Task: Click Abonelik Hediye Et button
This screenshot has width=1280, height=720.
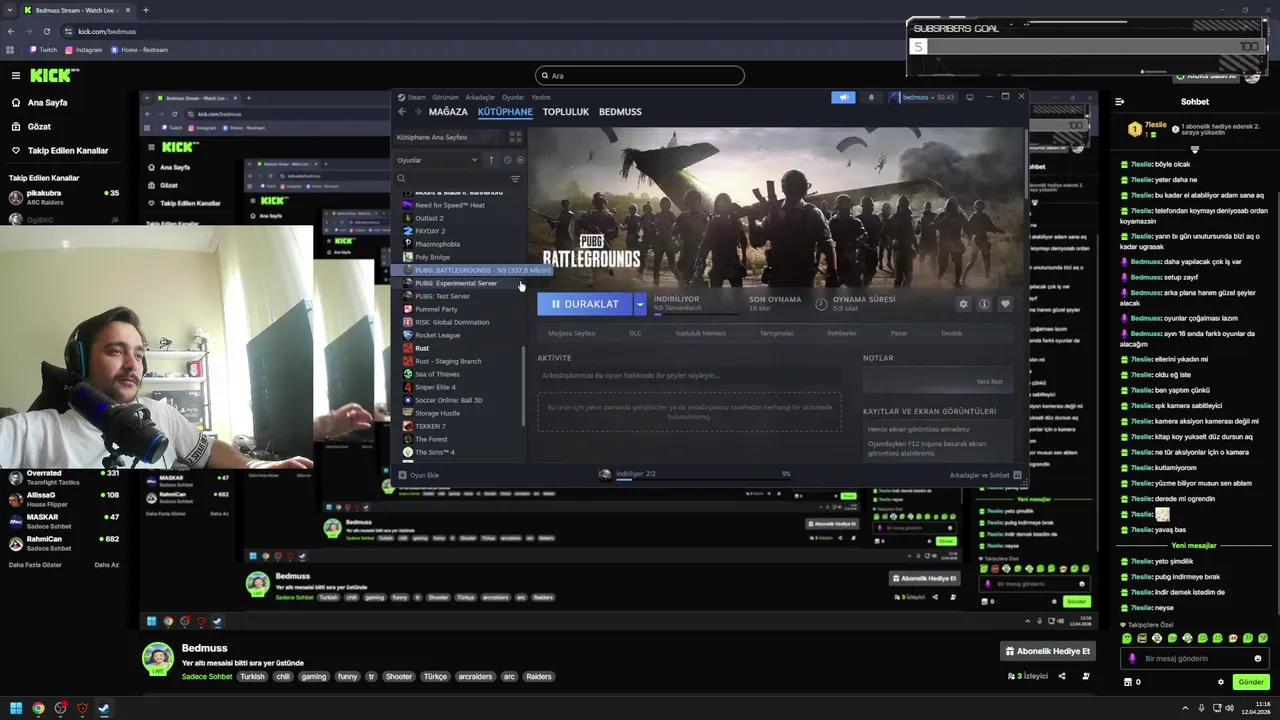Action: [x=1049, y=651]
